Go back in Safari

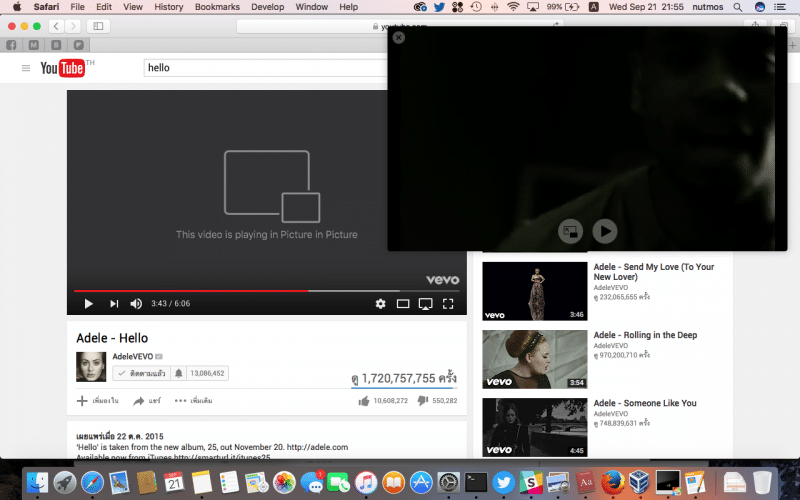pyautogui.click(x=56, y=26)
